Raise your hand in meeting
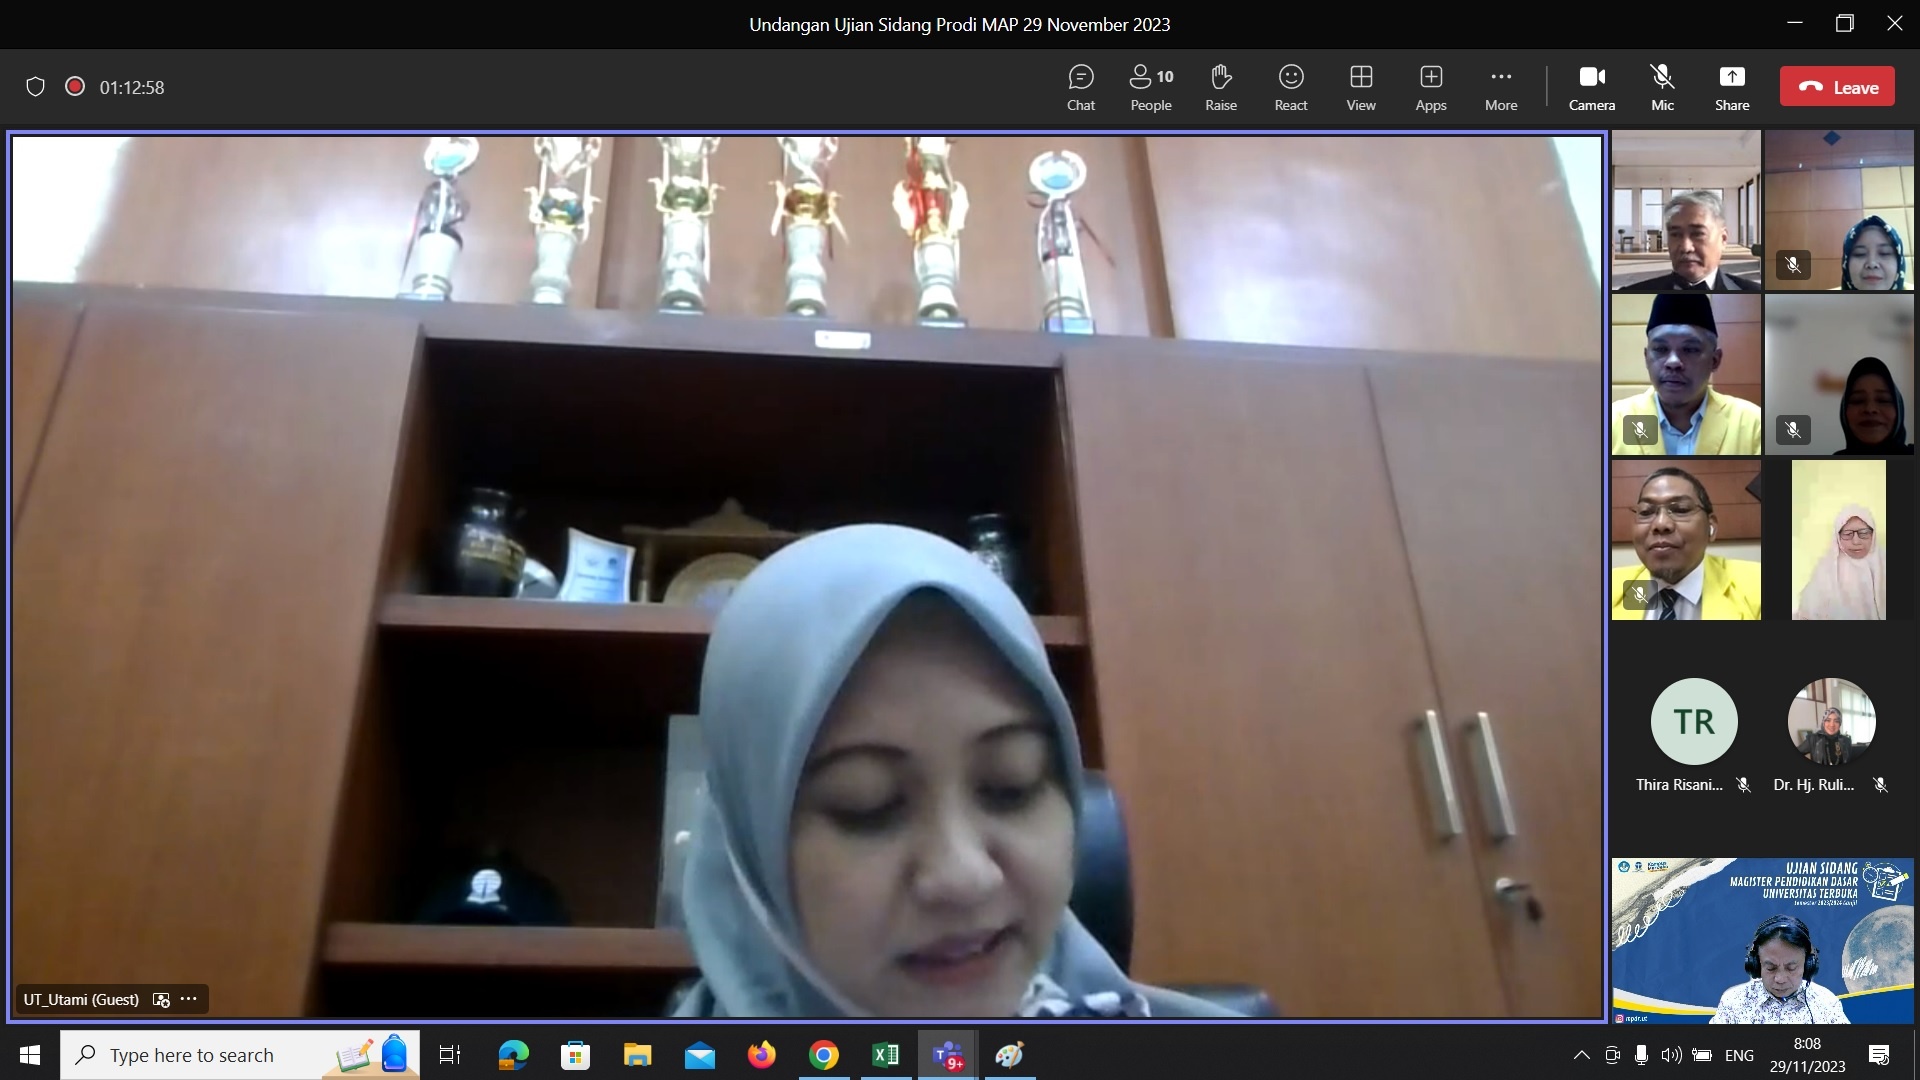1920x1080 pixels. pos(1221,87)
